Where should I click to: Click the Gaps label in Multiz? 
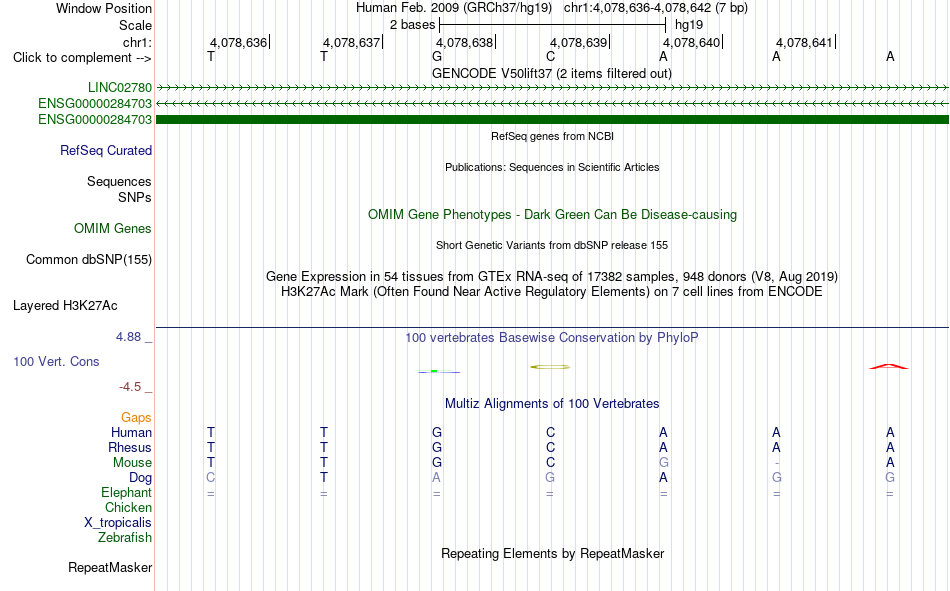tap(136, 417)
